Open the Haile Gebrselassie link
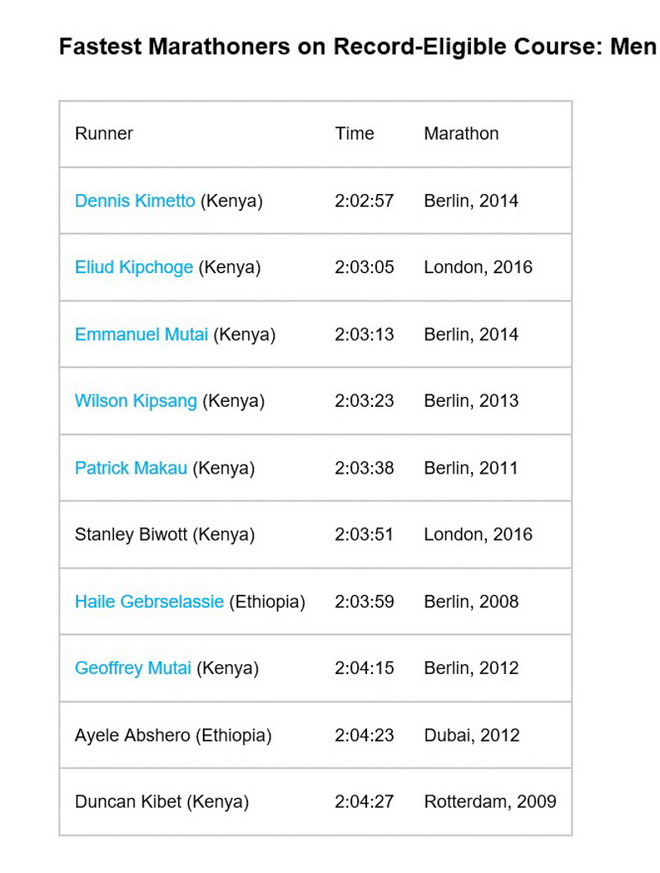Image resolution: width=660 pixels, height=873 pixels. pos(149,602)
